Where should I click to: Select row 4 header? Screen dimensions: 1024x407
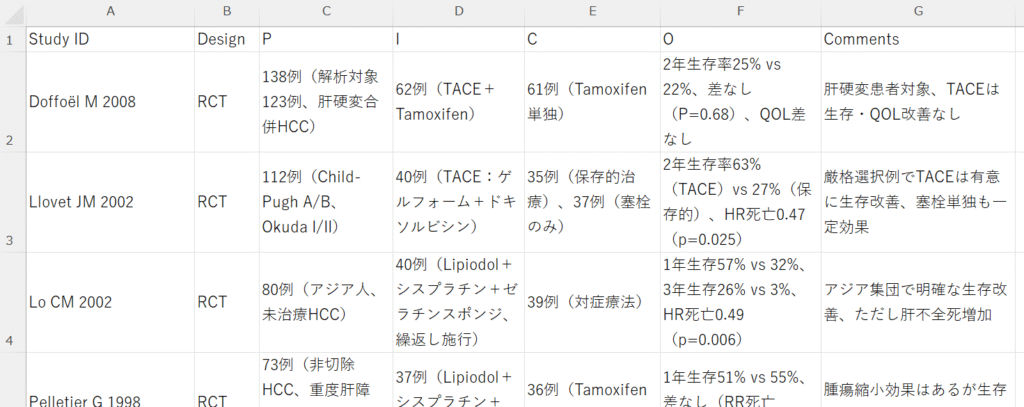(11, 301)
